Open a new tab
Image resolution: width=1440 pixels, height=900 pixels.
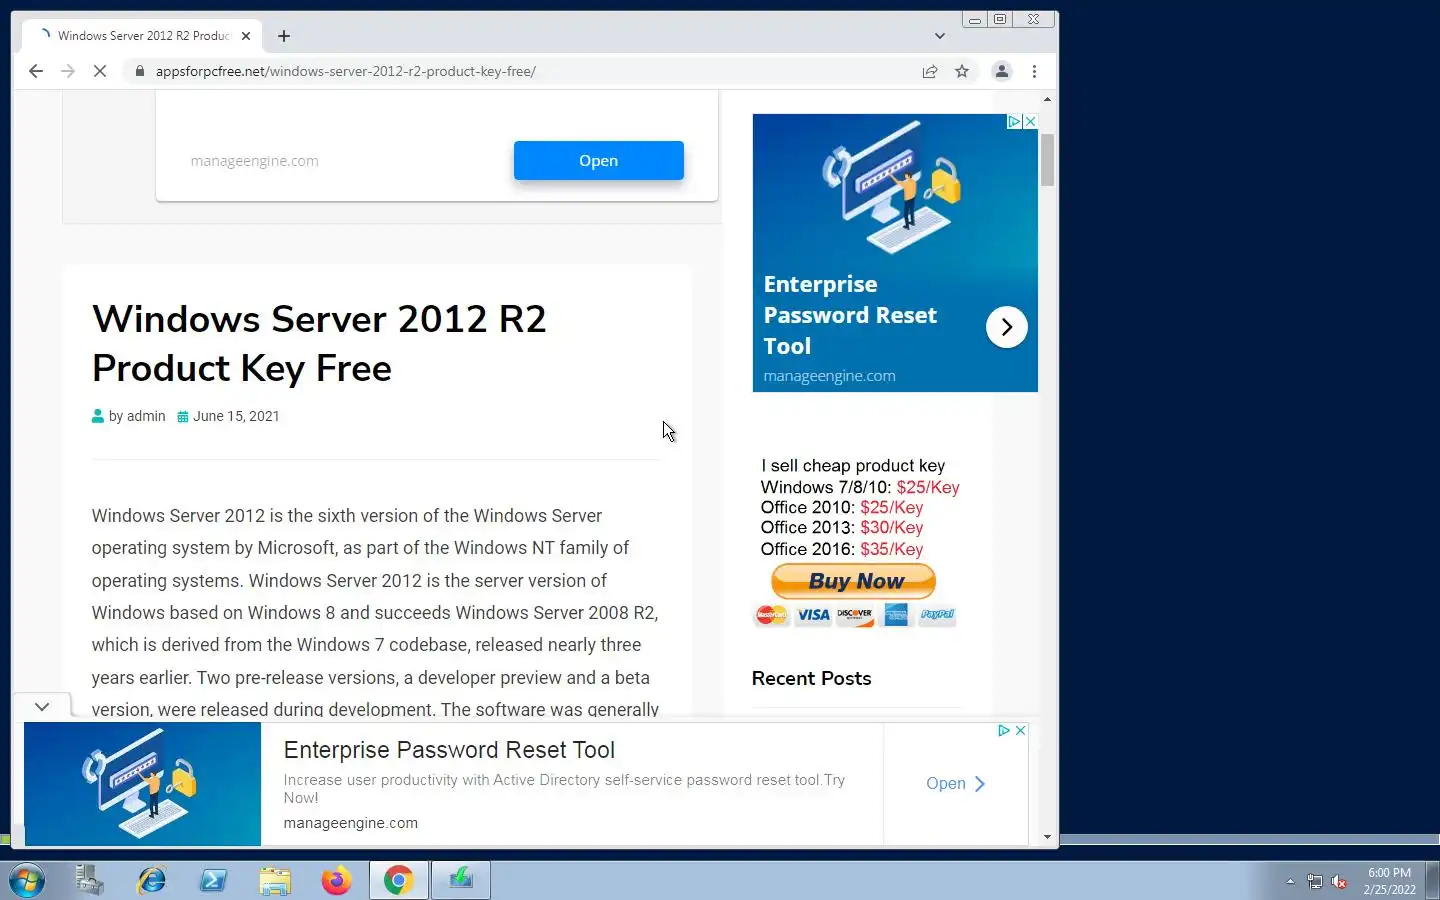(x=284, y=36)
